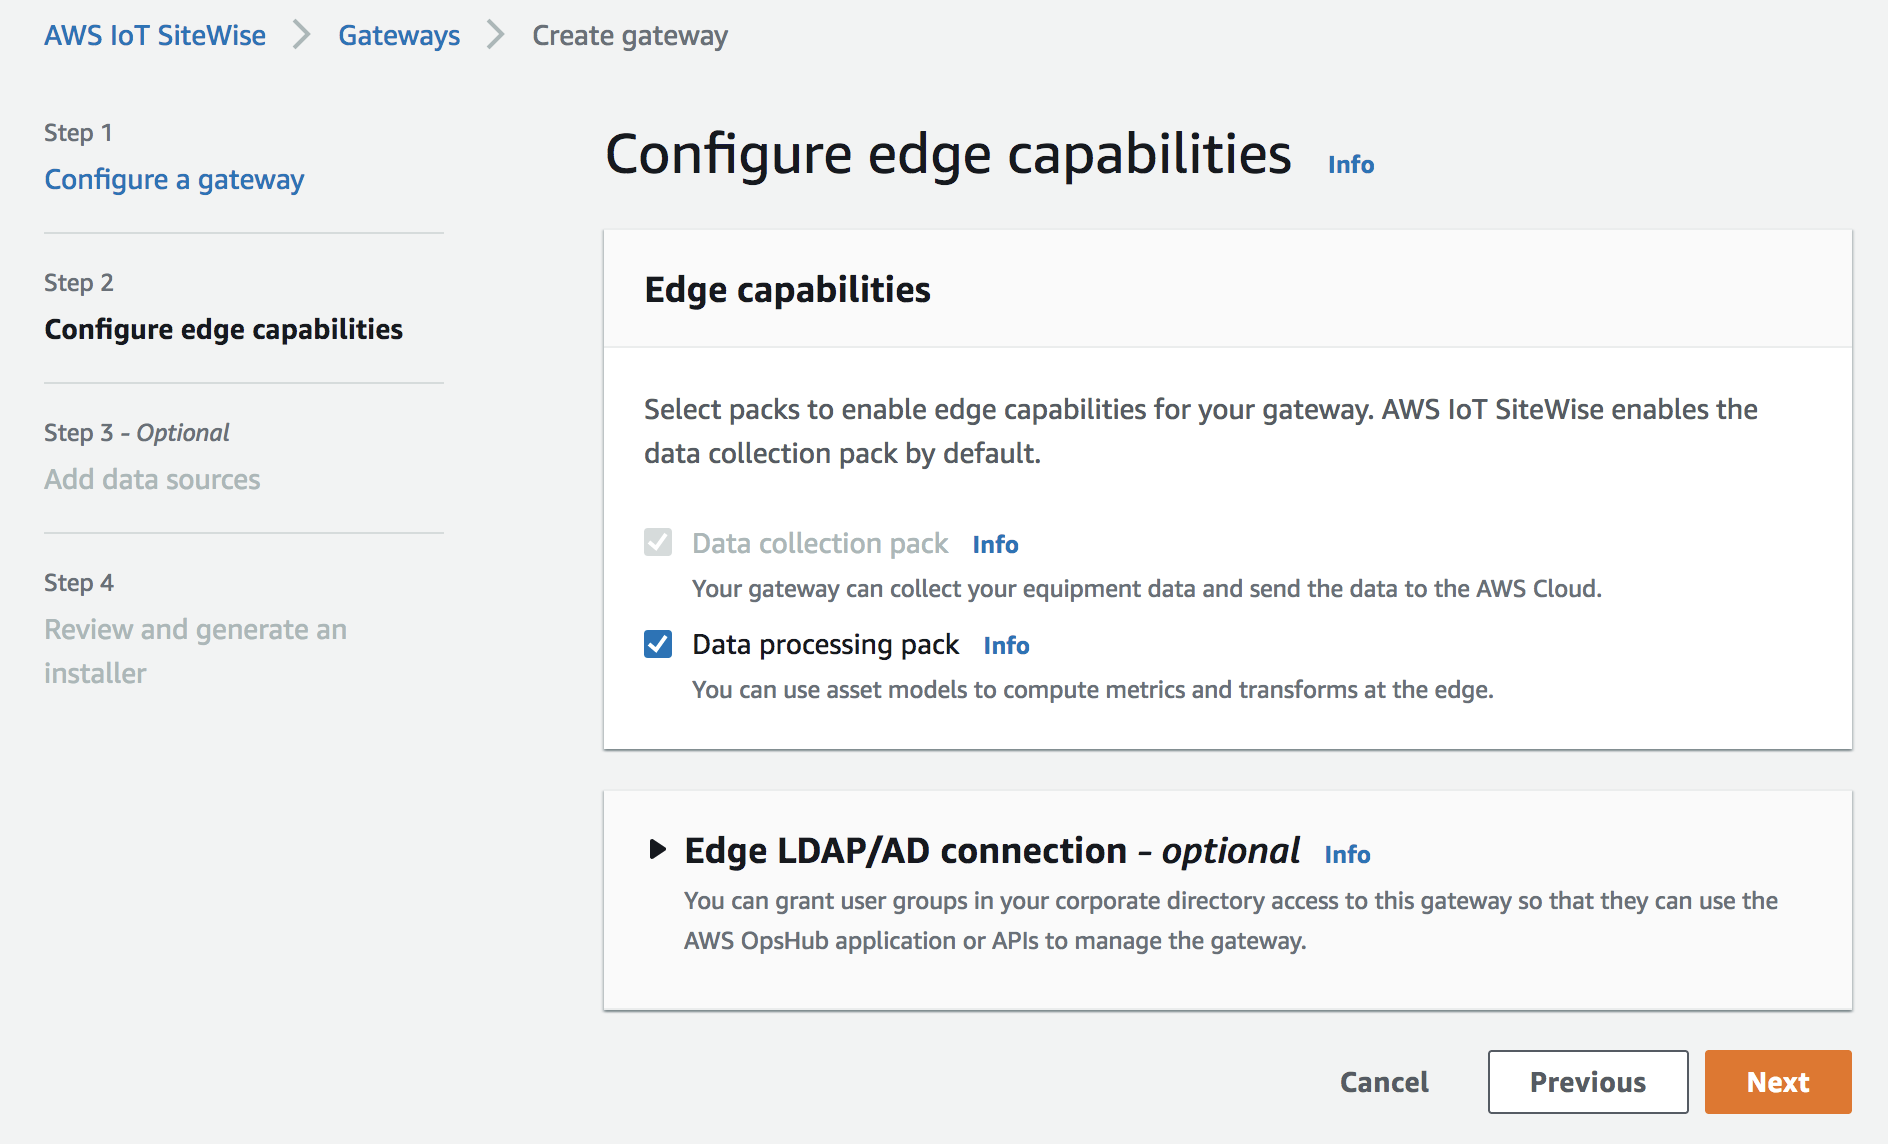The image size is (1888, 1144).
Task: Select Add data sources step
Action: (152, 479)
